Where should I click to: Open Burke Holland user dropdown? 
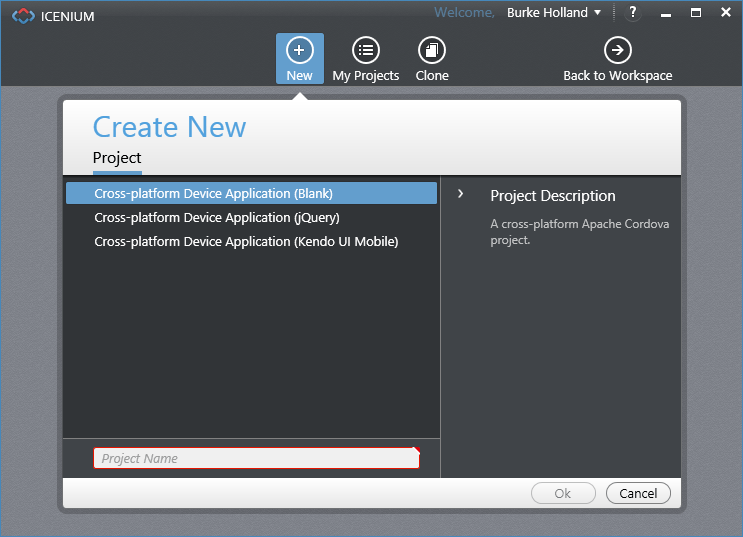(554, 13)
